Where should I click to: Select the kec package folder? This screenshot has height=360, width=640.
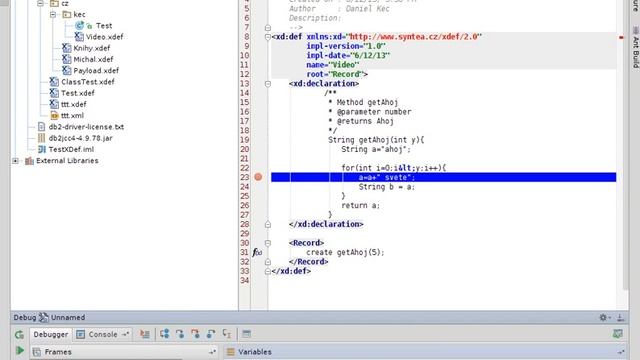[x=79, y=15]
